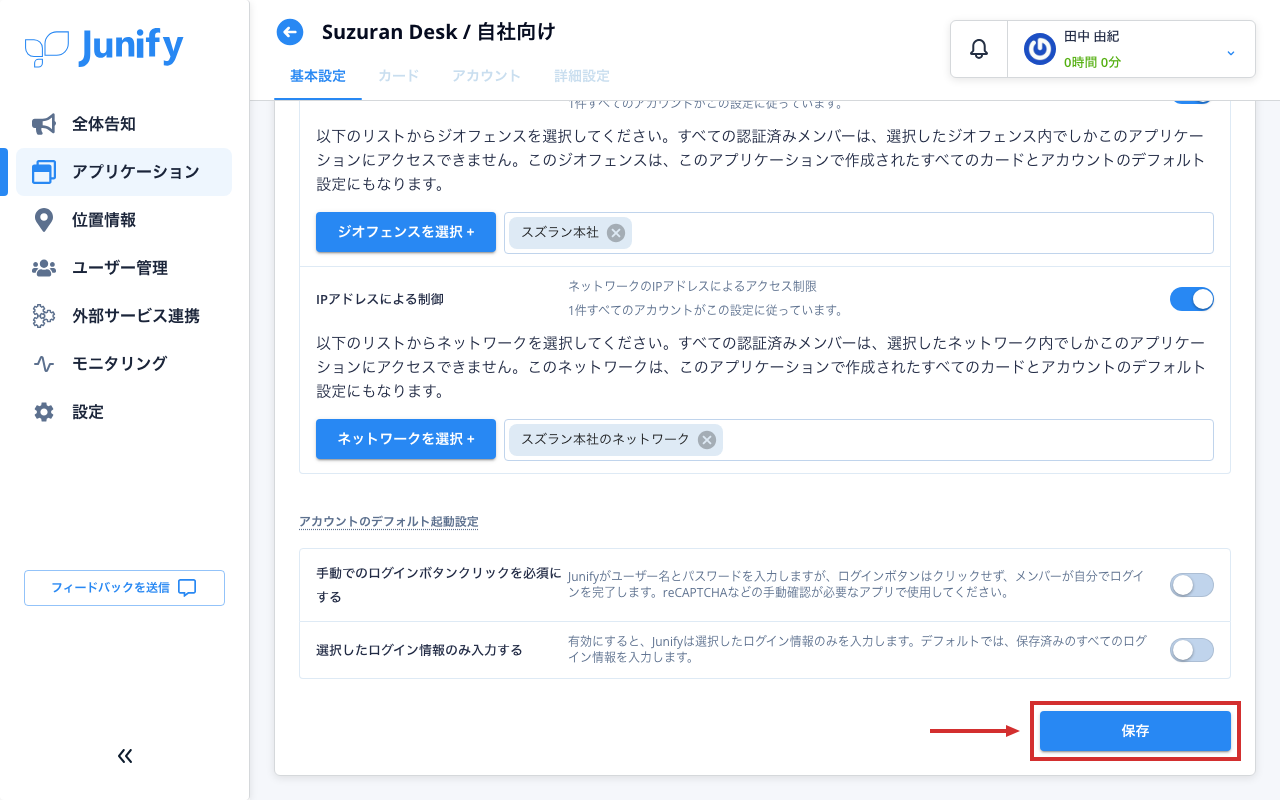This screenshot has width=1280, height=800.
Task: Click the Junify logo
Action: [x=104, y=47]
